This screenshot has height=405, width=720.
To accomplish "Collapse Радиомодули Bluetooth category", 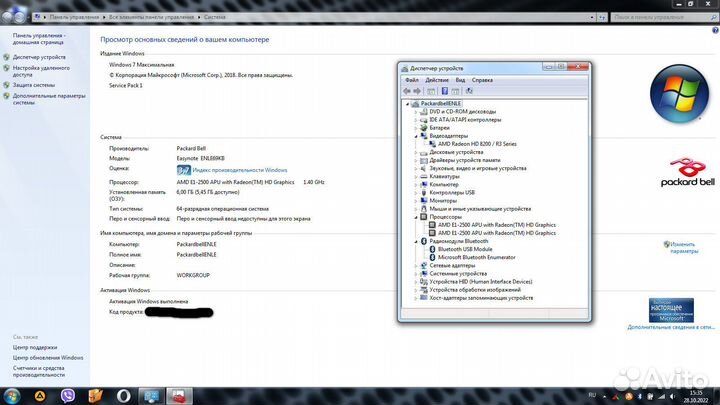I will [416, 241].
